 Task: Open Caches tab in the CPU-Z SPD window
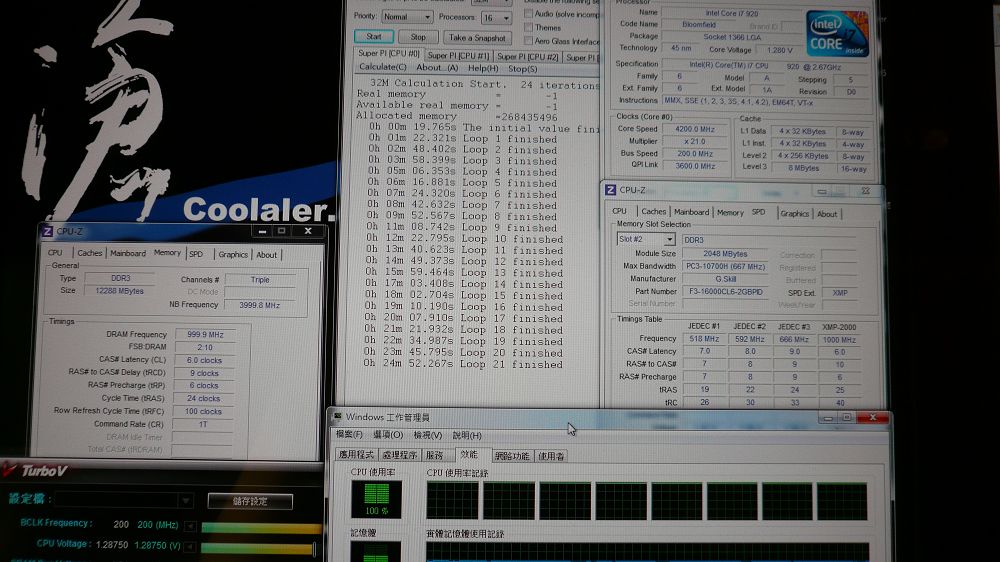click(x=654, y=212)
